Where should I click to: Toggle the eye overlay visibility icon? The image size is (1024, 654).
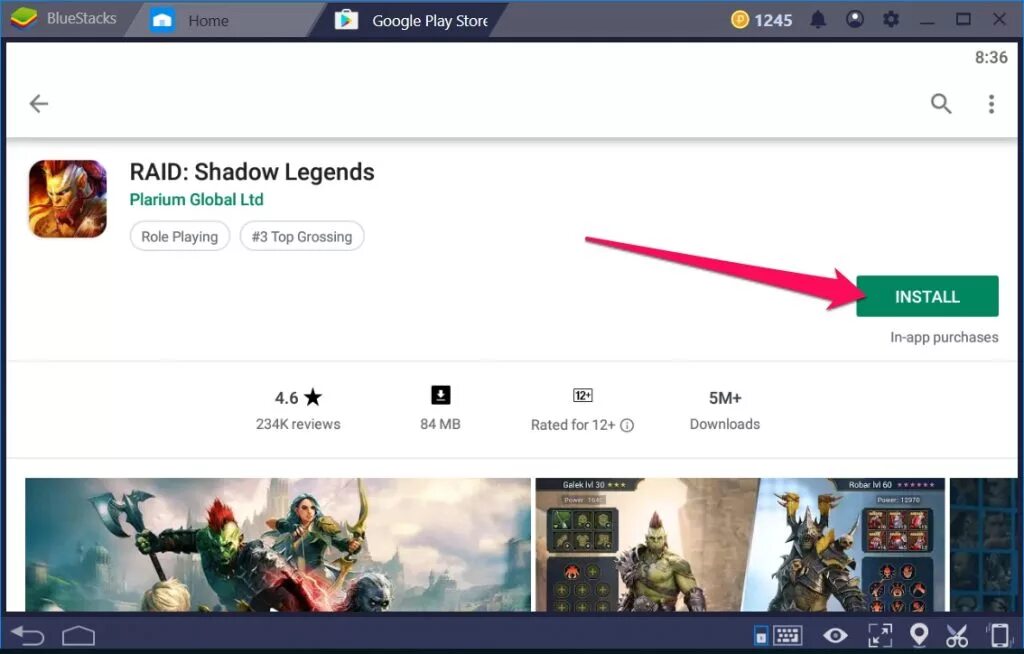835,635
